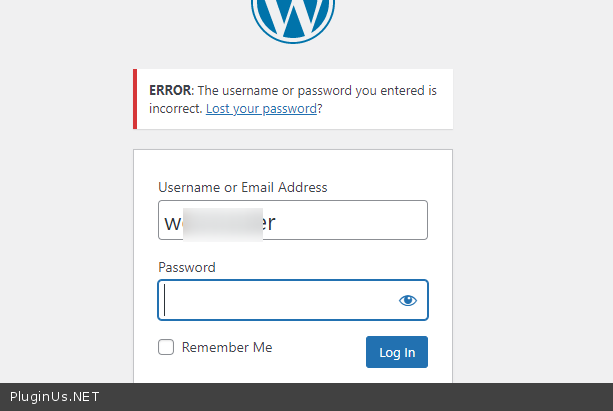Click the error notice's white background
Viewport: 613px width, 411px height.
point(390,112)
